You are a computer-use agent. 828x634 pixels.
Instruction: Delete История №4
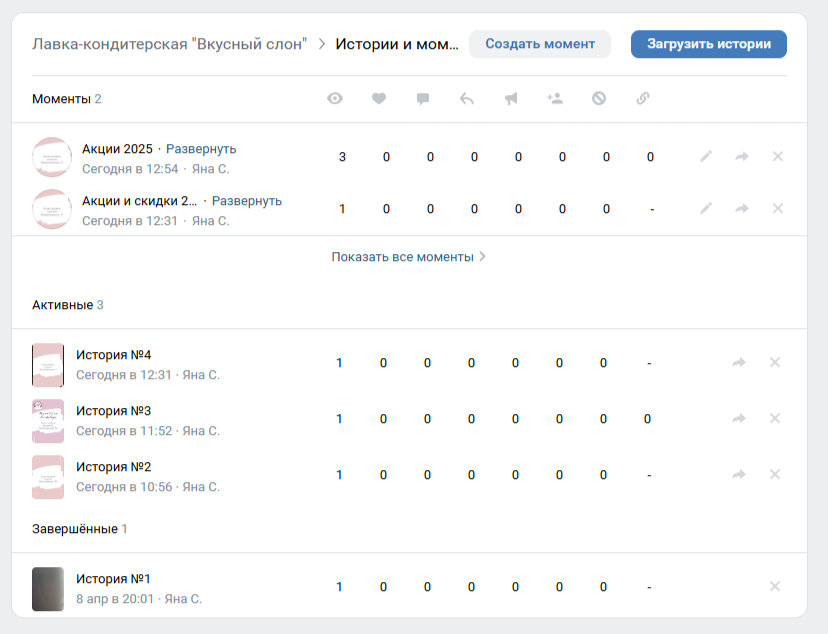click(775, 363)
